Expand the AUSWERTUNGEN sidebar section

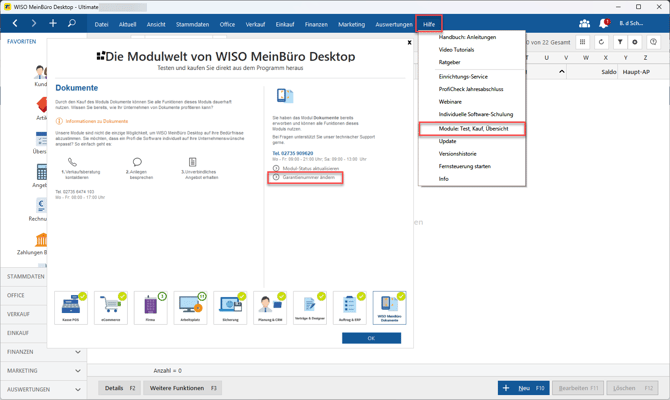point(77,390)
